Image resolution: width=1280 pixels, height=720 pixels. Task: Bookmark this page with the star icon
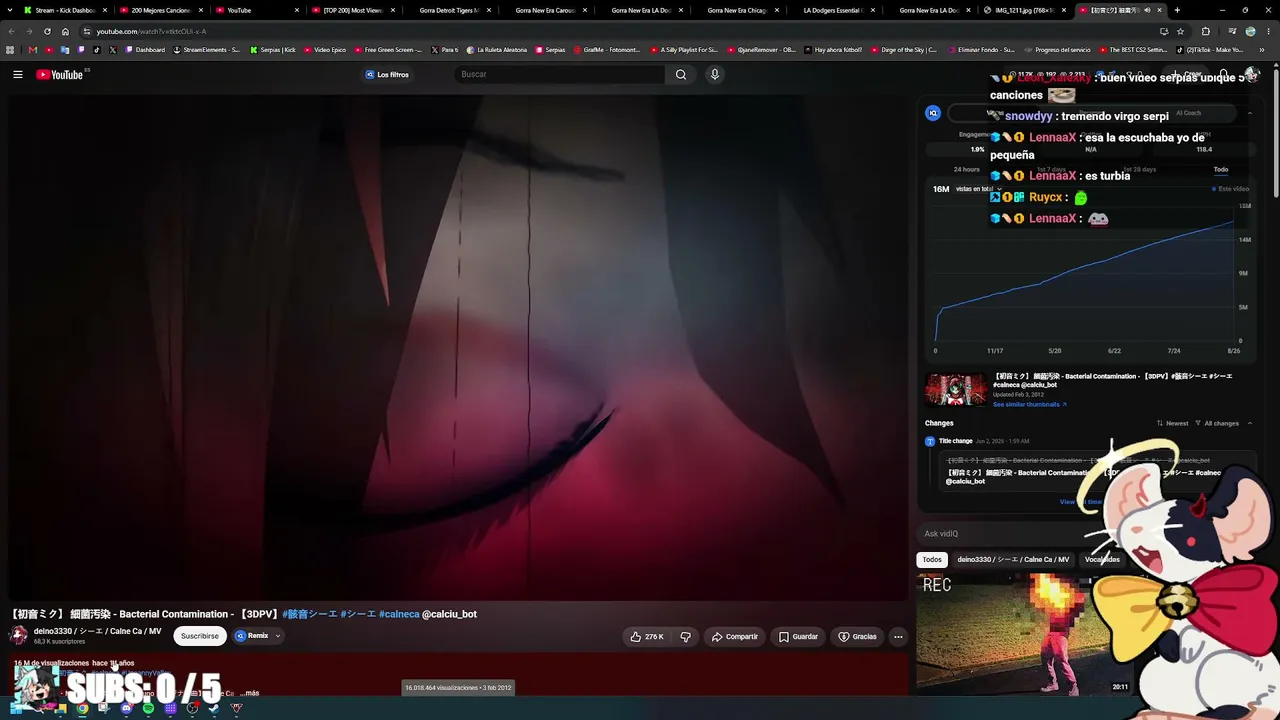(x=1180, y=31)
